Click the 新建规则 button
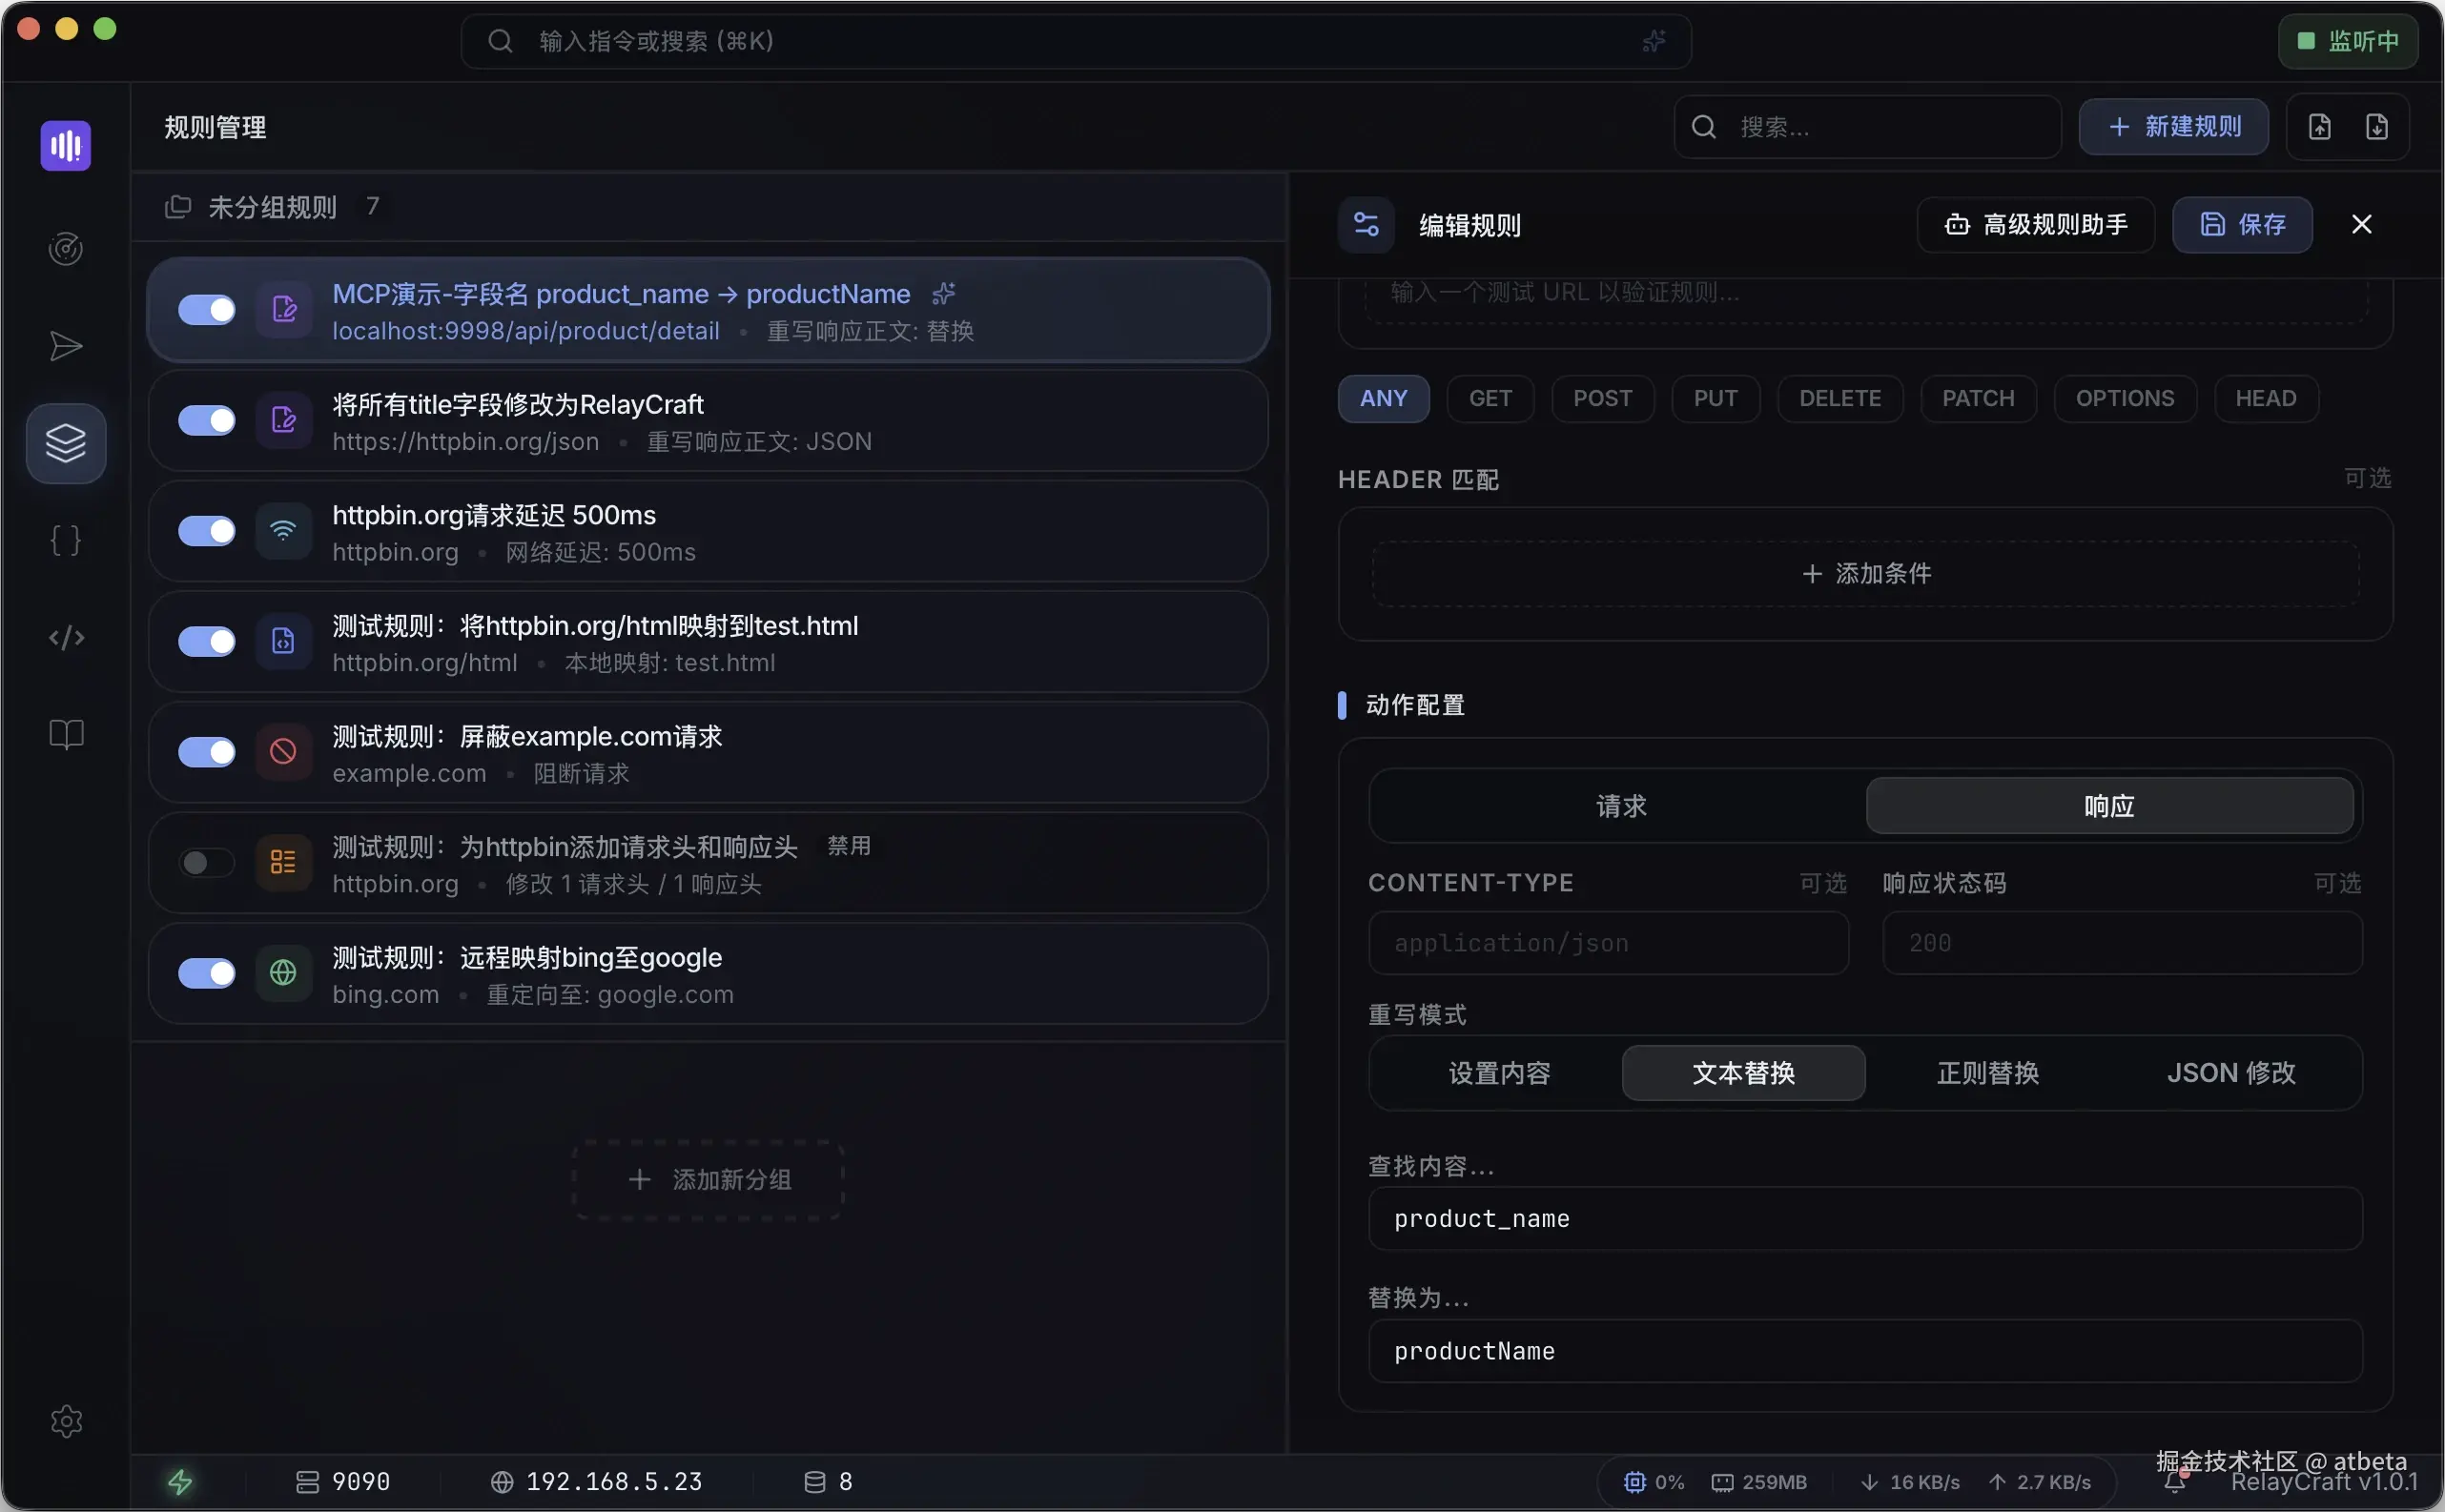This screenshot has height=1512, width=2445. coord(2173,126)
